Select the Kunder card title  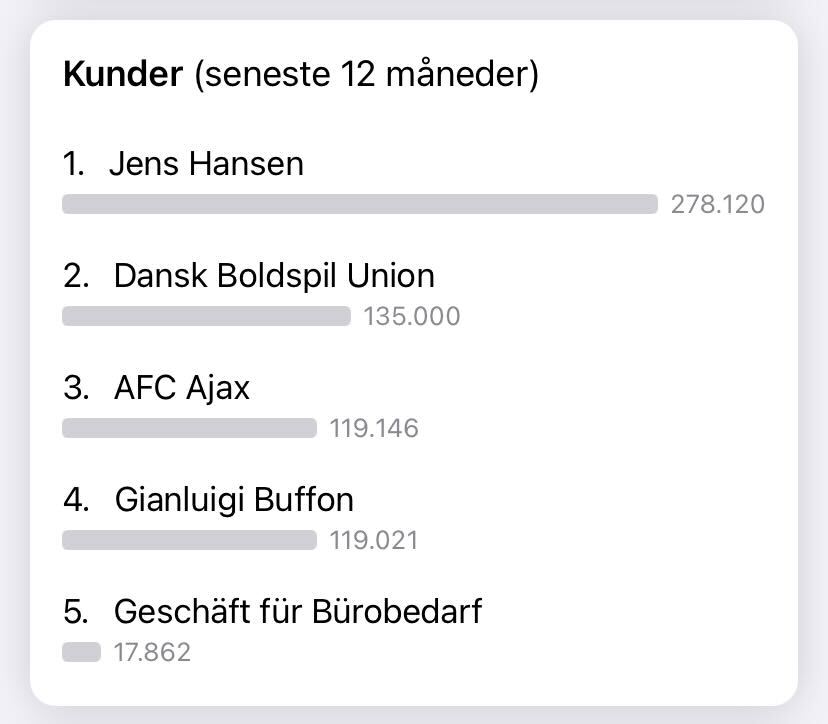123,73
